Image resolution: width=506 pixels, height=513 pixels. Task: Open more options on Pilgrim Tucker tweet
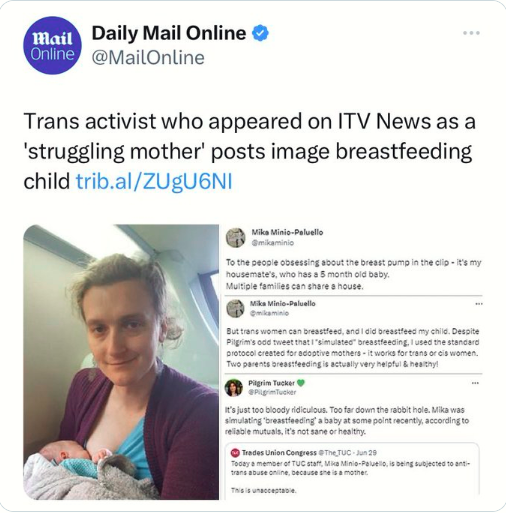coord(475,383)
